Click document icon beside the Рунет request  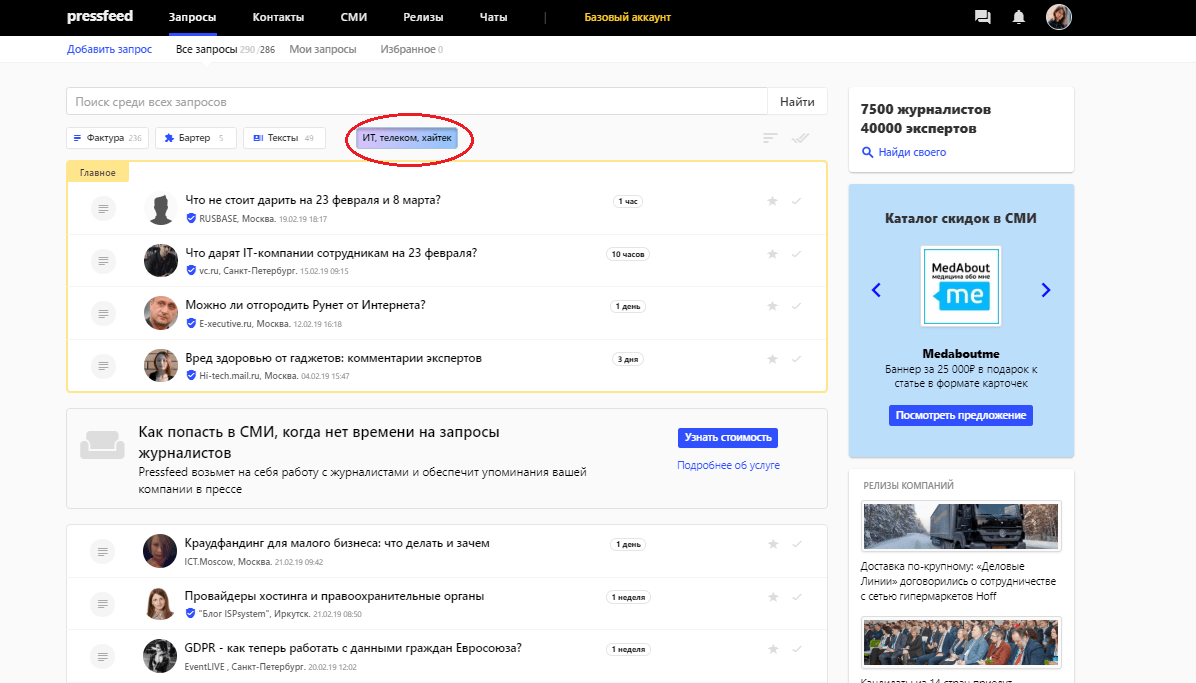(103, 313)
